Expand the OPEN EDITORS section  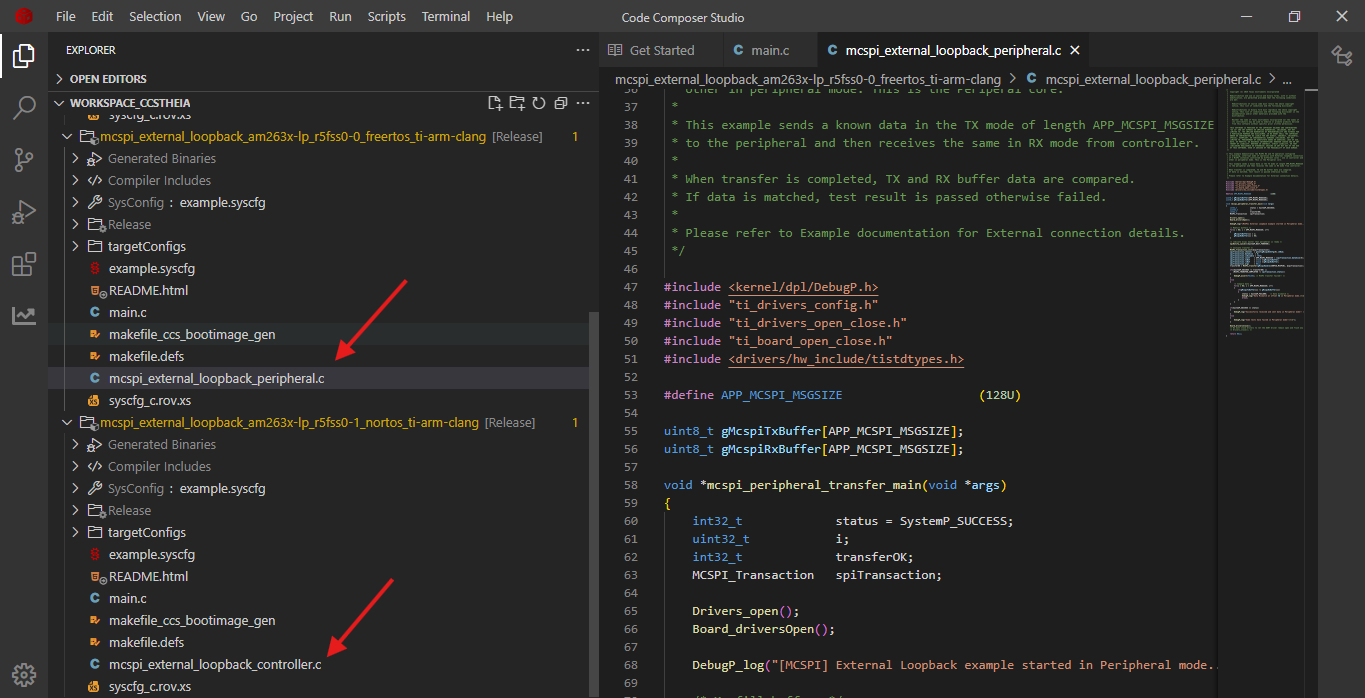coord(108,79)
